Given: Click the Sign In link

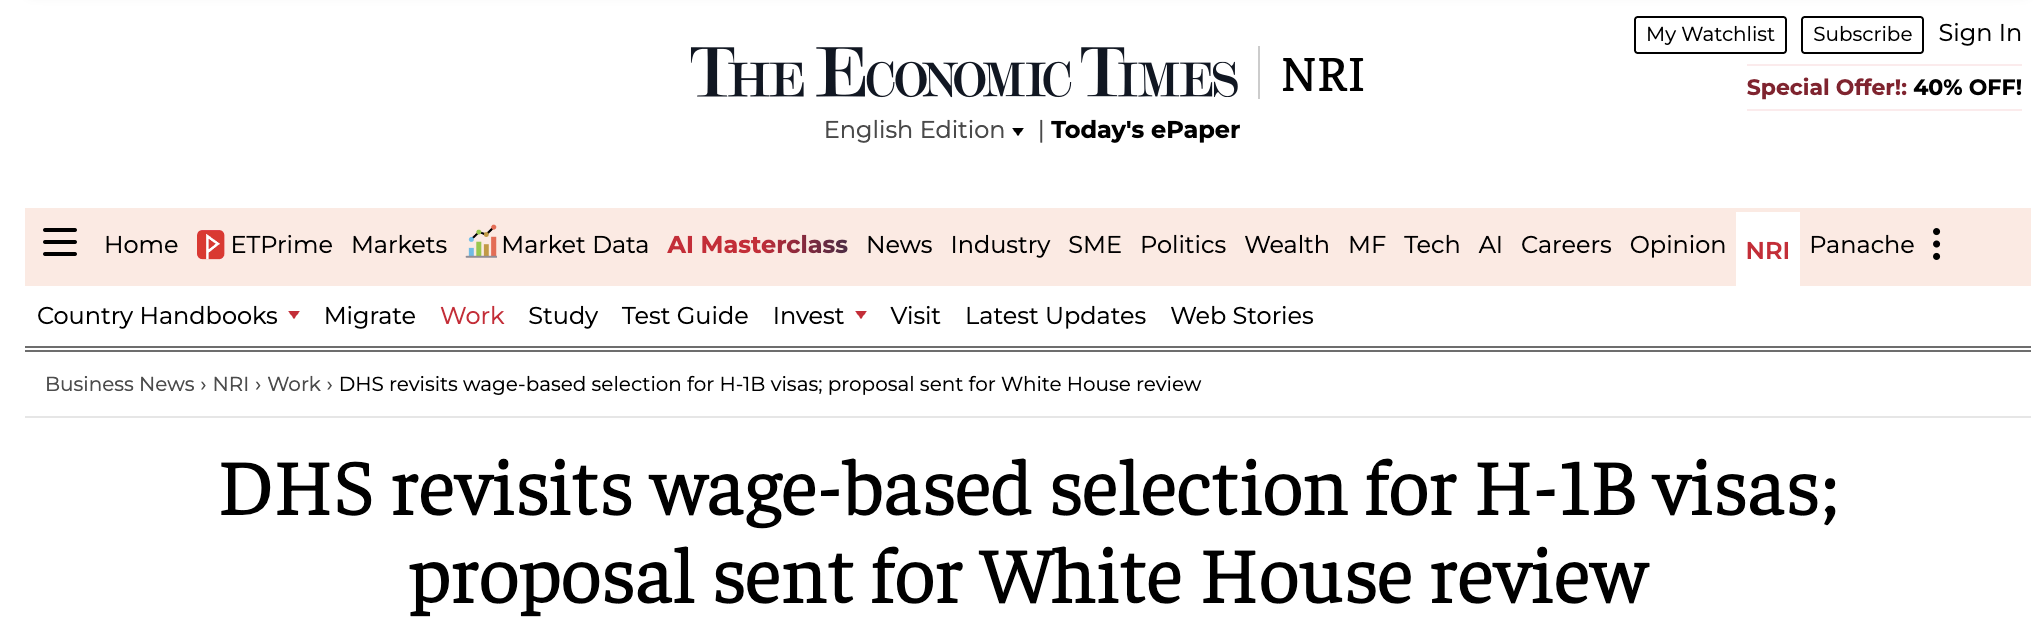Looking at the screenshot, I should [1979, 33].
